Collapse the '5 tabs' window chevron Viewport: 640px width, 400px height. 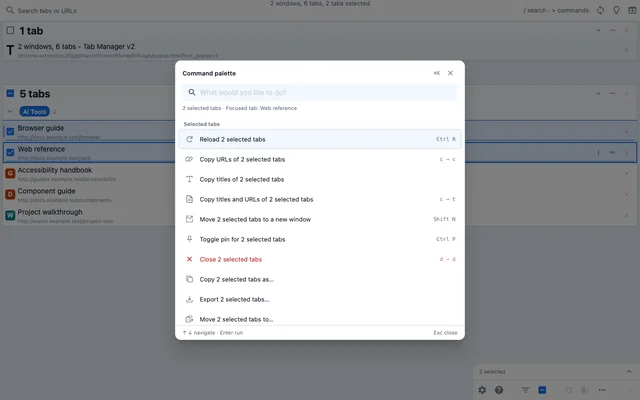(598, 93)
